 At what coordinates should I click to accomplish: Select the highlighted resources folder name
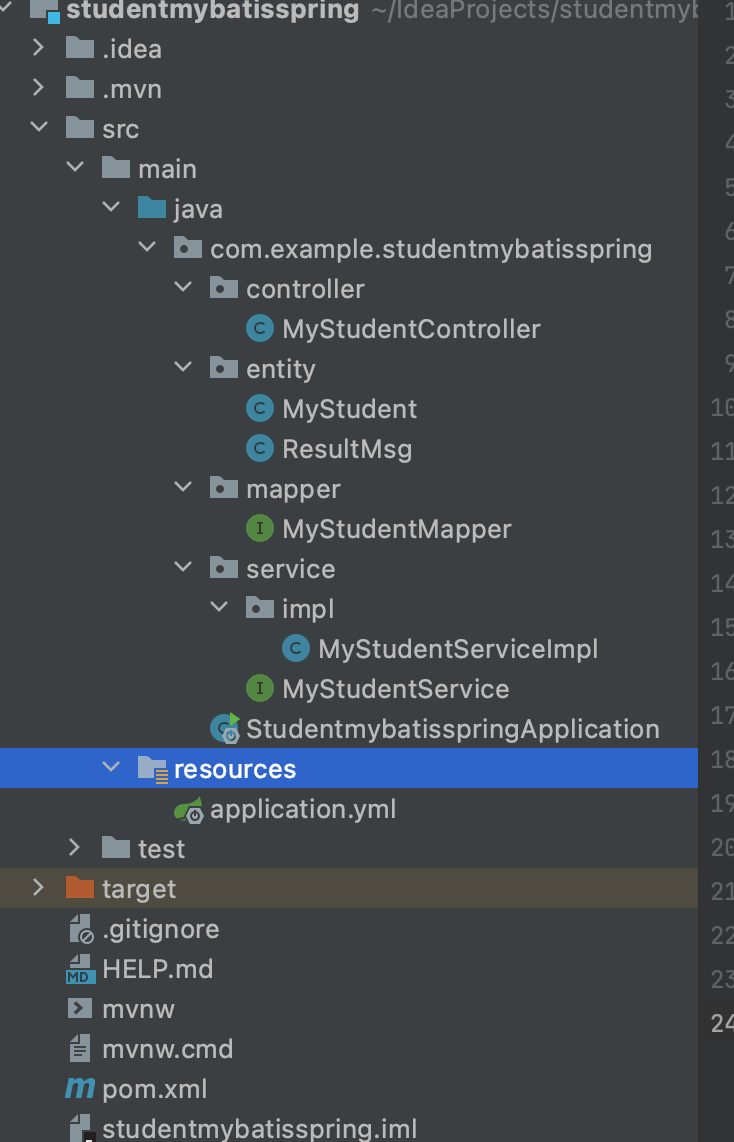click(235, 768)
